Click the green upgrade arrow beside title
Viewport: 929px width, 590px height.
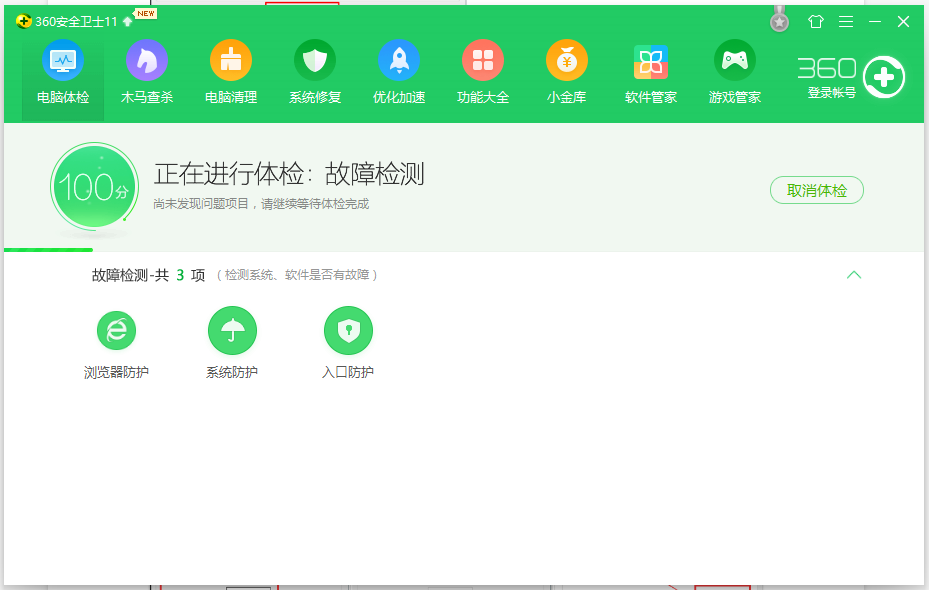[128, 21]
